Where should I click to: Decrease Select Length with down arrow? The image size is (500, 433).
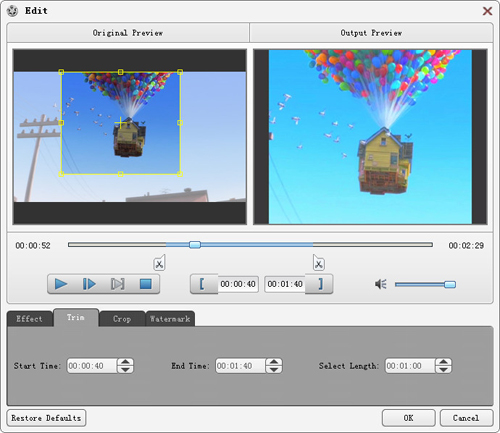pos(443,369)
